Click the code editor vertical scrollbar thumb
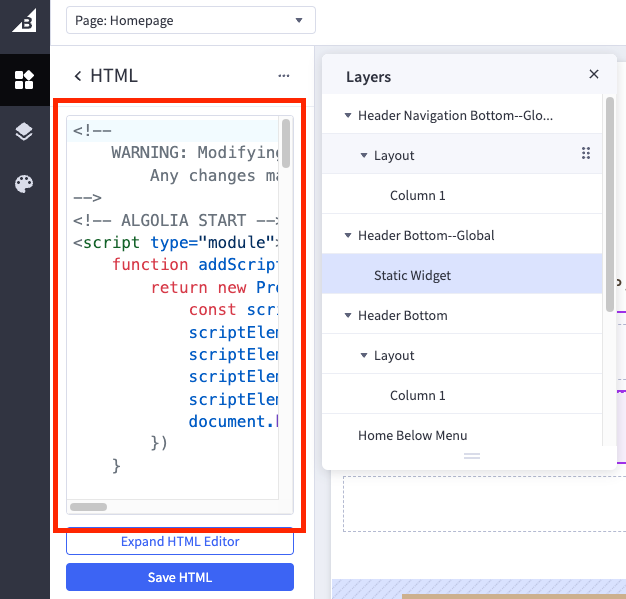626x599 pixels. pos(286,143)
